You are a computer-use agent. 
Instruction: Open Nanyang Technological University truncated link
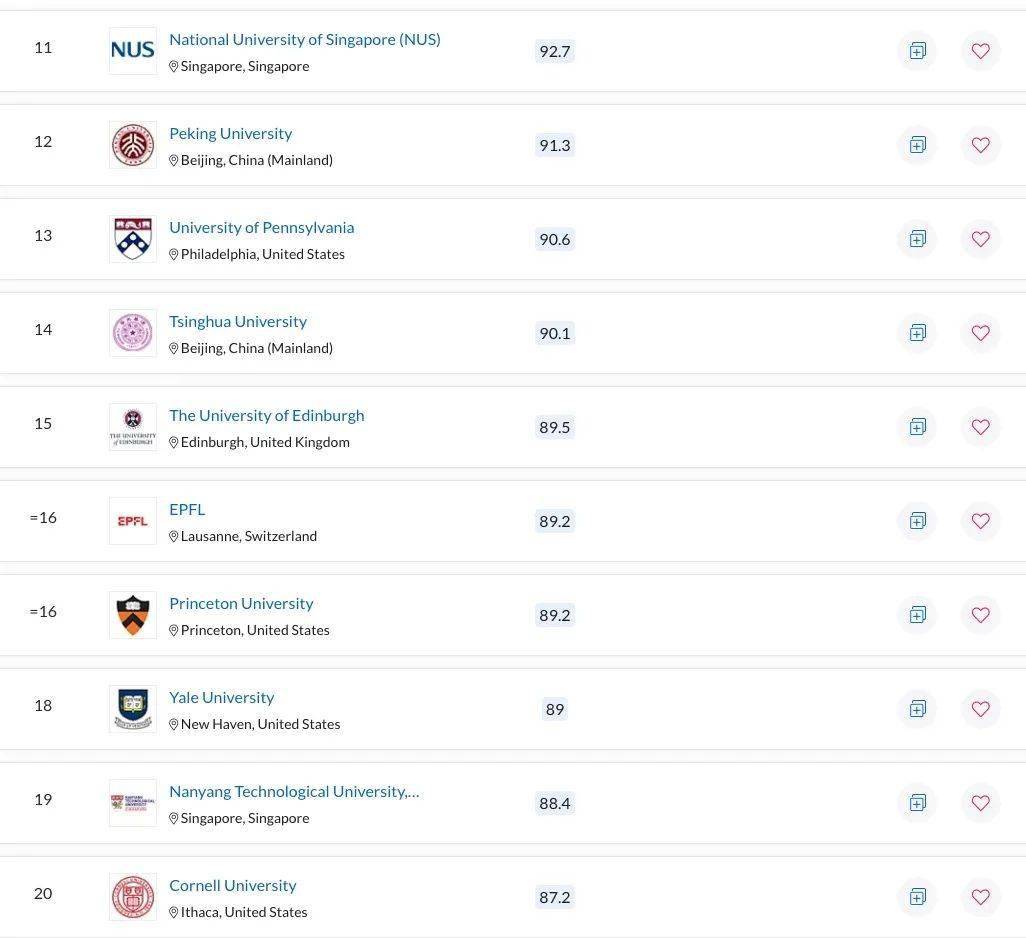coord(294,791)
